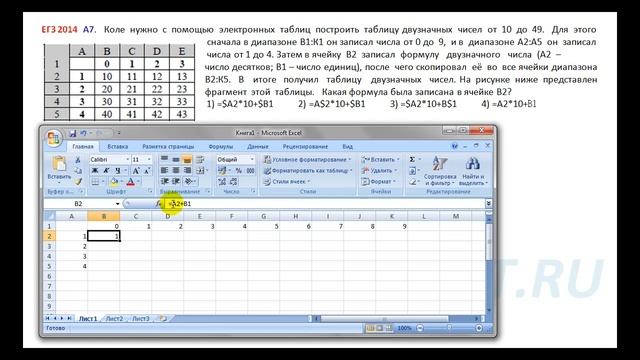
Task: Expand Условное форматирование menu
Action: point(307,160)
